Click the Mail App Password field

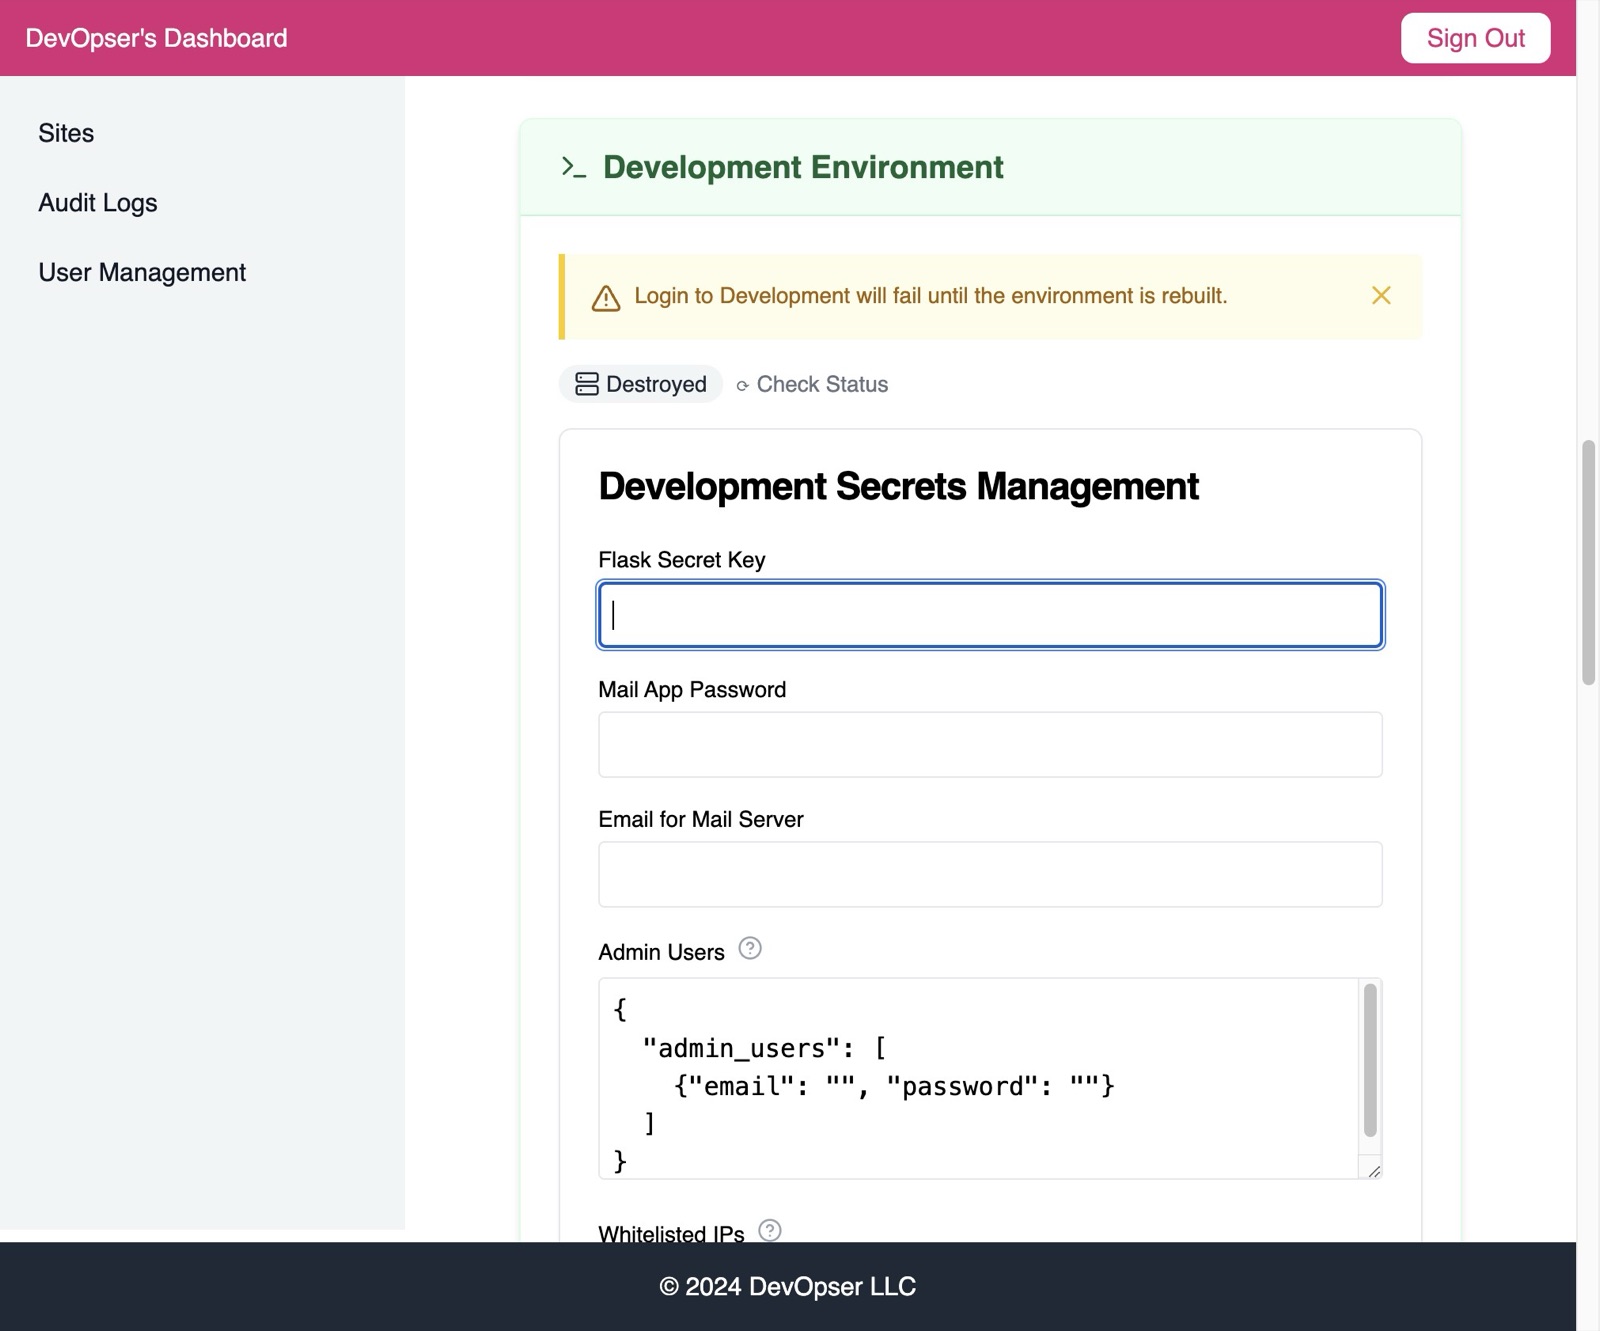coord(990,745)
